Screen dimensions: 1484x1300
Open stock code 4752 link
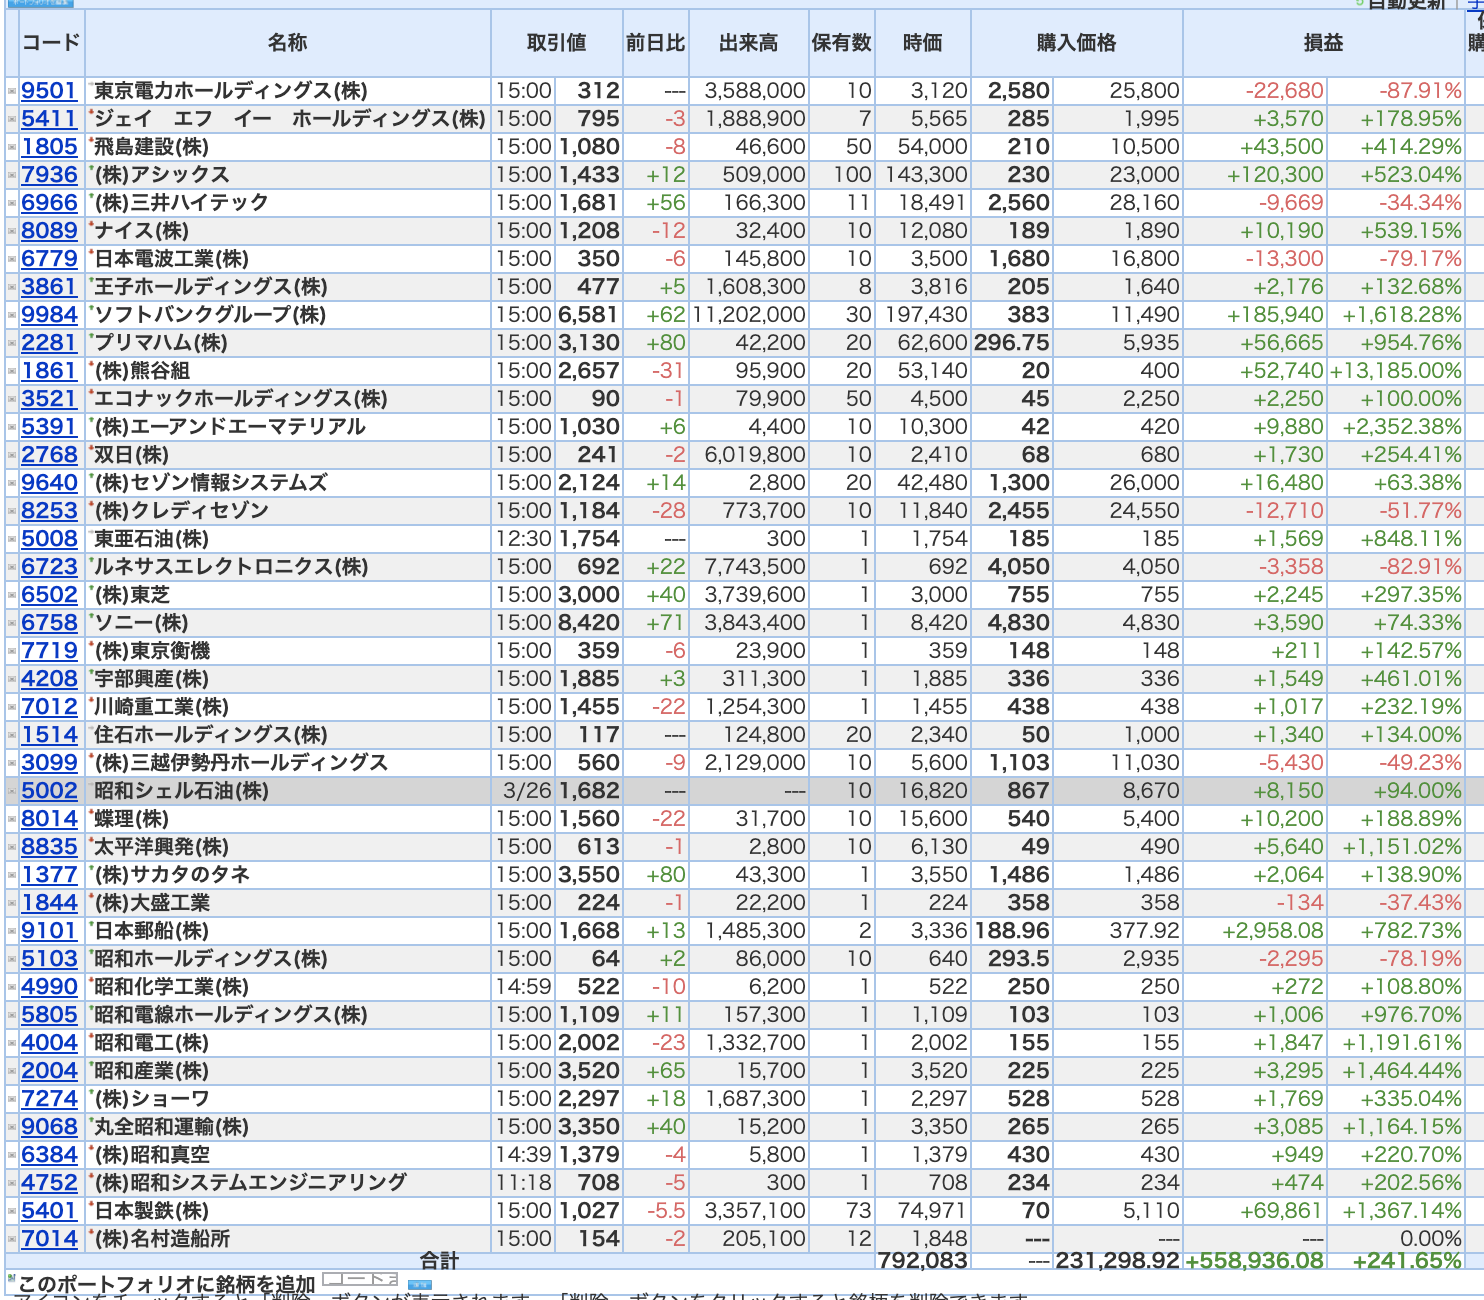click(x=49, y=1183)
